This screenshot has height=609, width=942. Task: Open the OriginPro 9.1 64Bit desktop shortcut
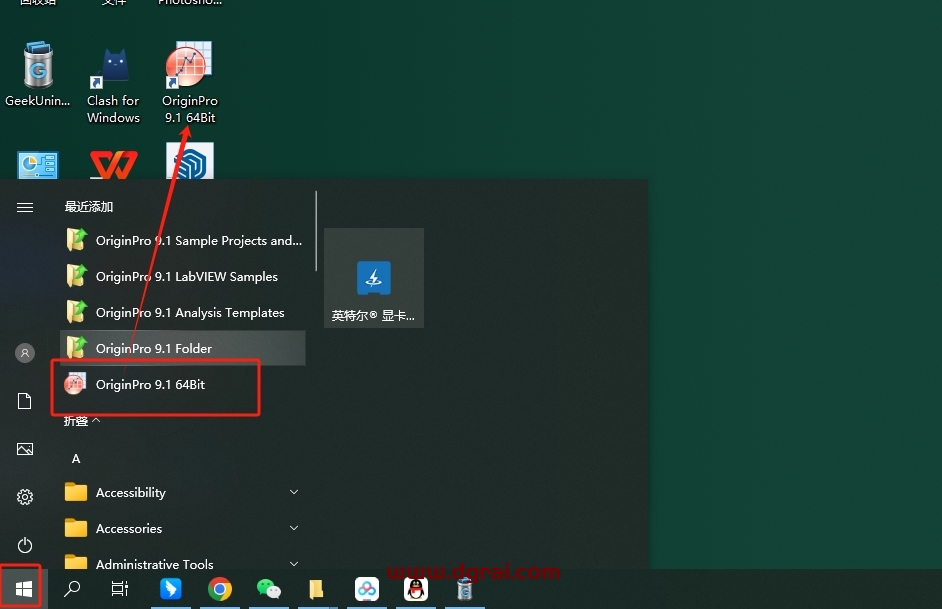(x=190, y=83)
